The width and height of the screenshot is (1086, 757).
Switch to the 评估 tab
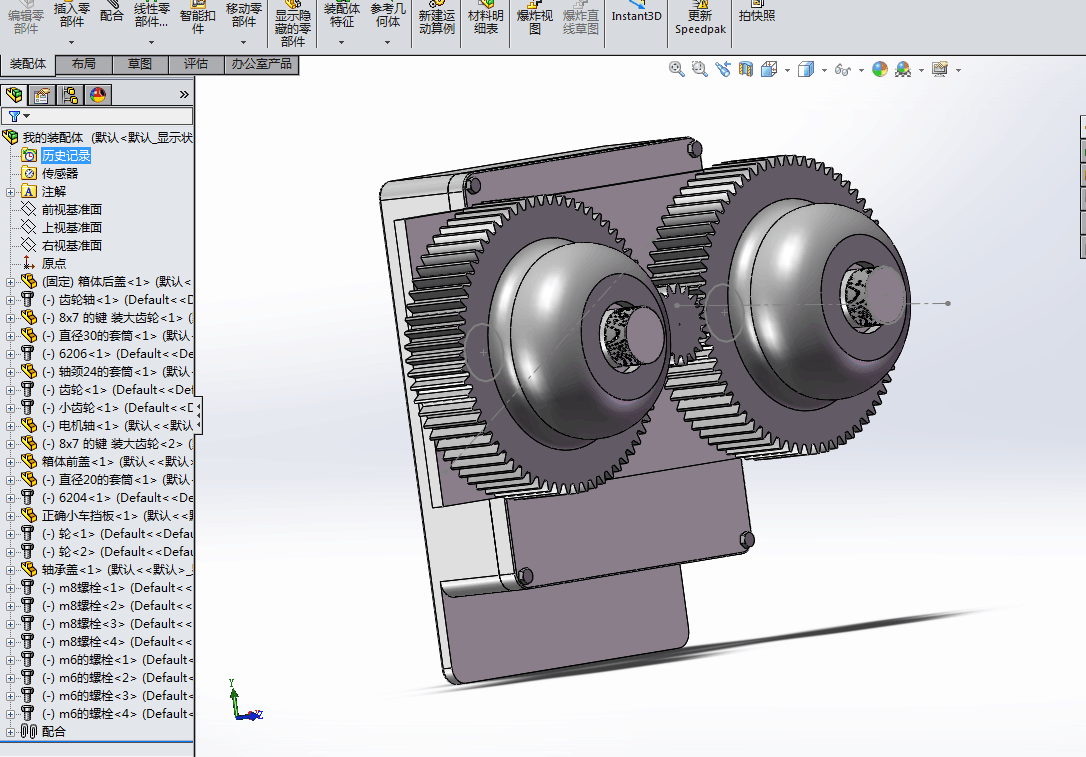(196, 64)
